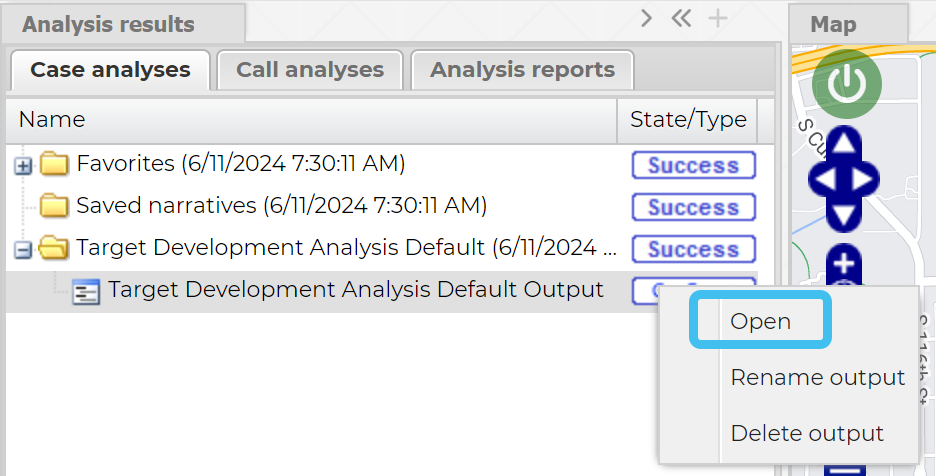The image size is (936, 476).
Task: Click the plus icon beside panel chevrons
Action: click(x=718, y=19)
